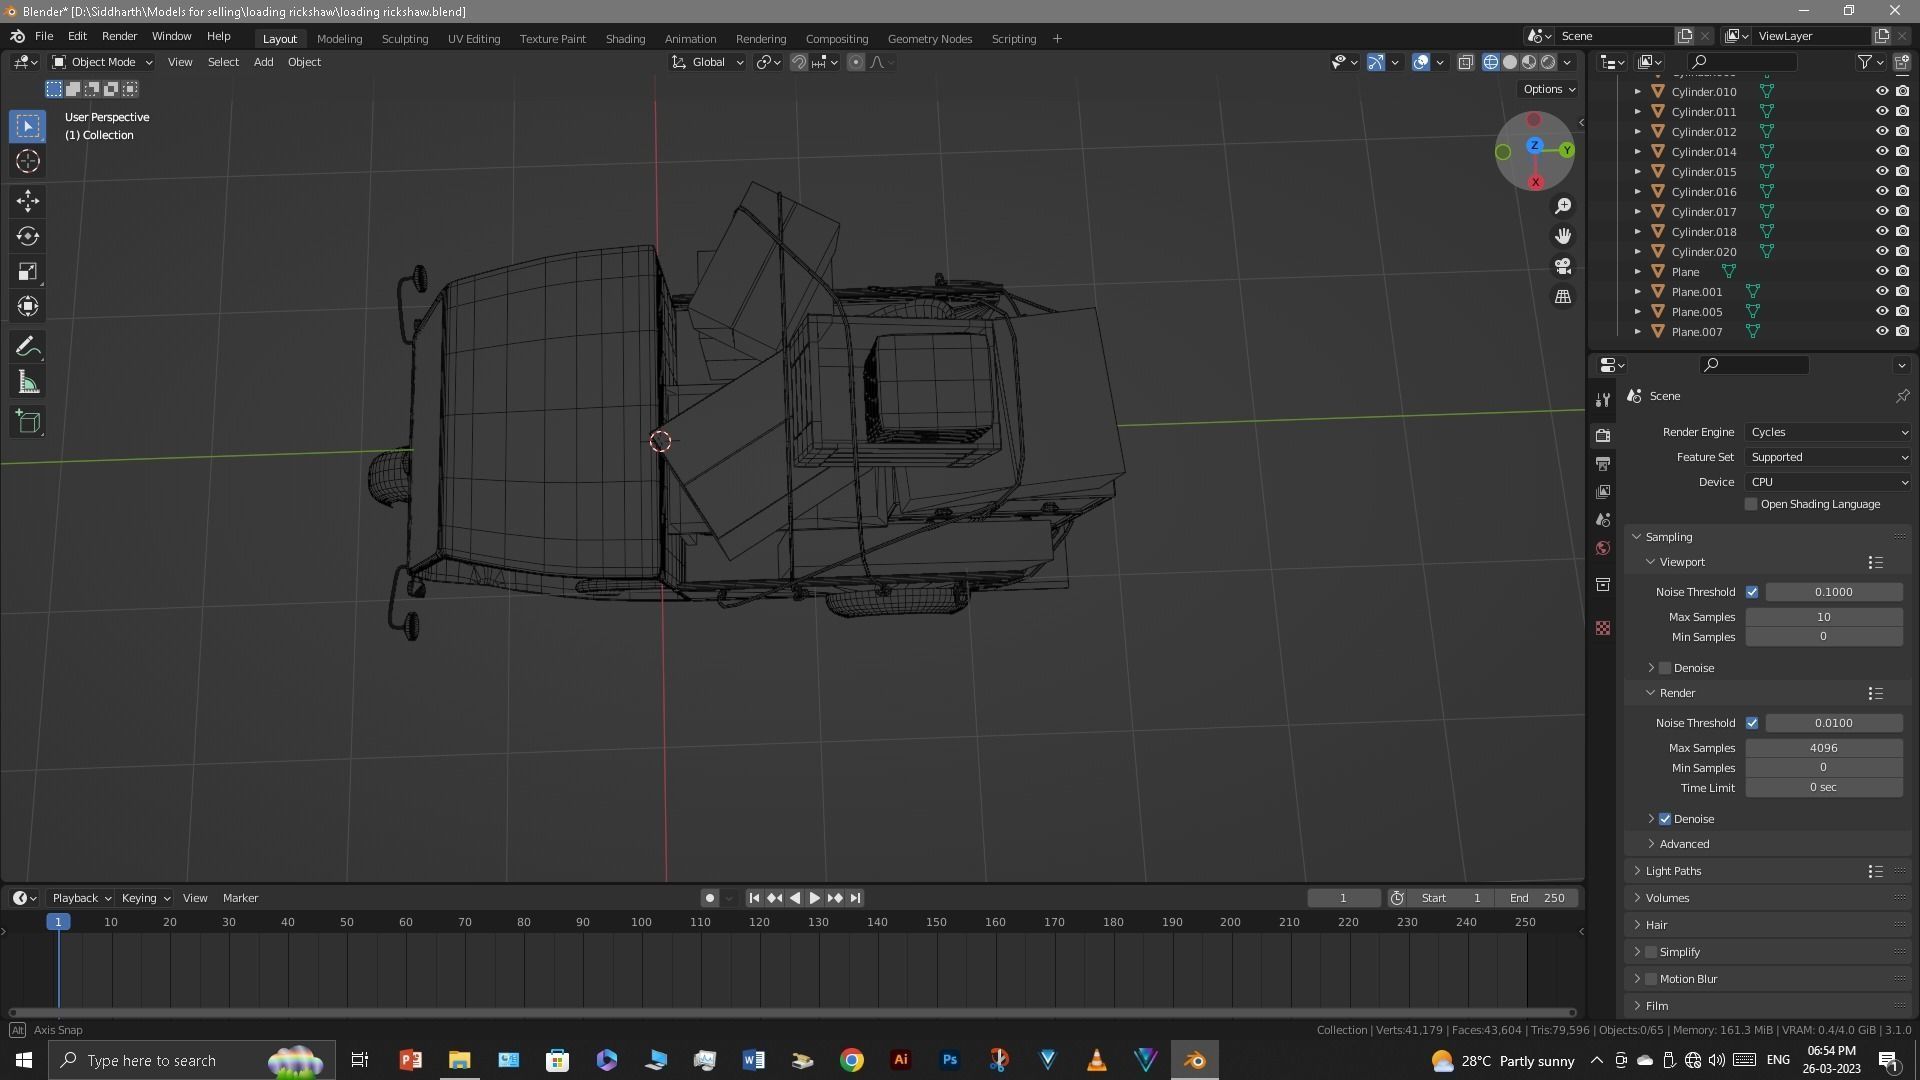Open the timeline Keying popover
1920x1080 pixels.
point(145,898)
